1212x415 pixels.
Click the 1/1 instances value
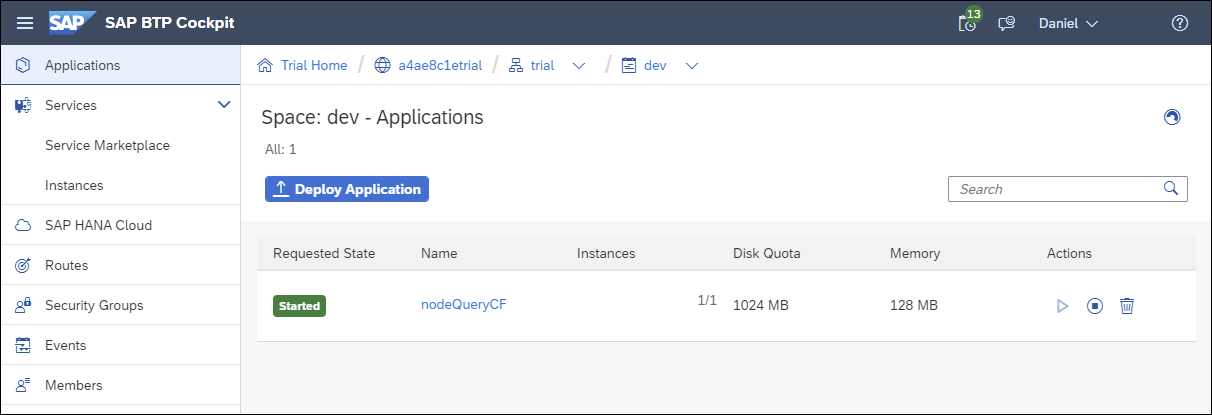[x=707, y=299]
